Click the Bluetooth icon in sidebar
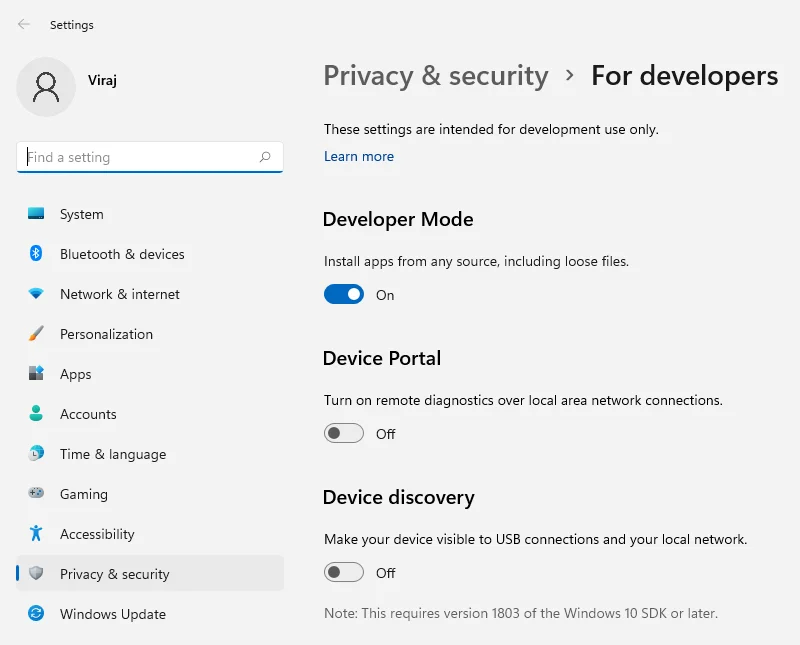 [36, 253]
